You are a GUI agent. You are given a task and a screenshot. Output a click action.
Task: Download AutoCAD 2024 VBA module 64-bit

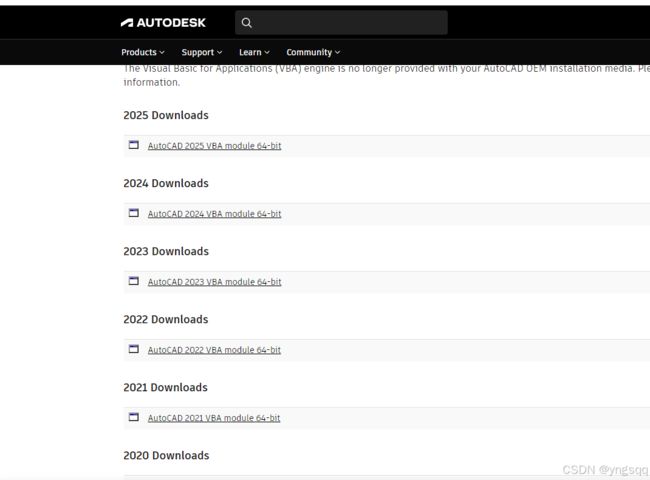[x=214, y=214]
